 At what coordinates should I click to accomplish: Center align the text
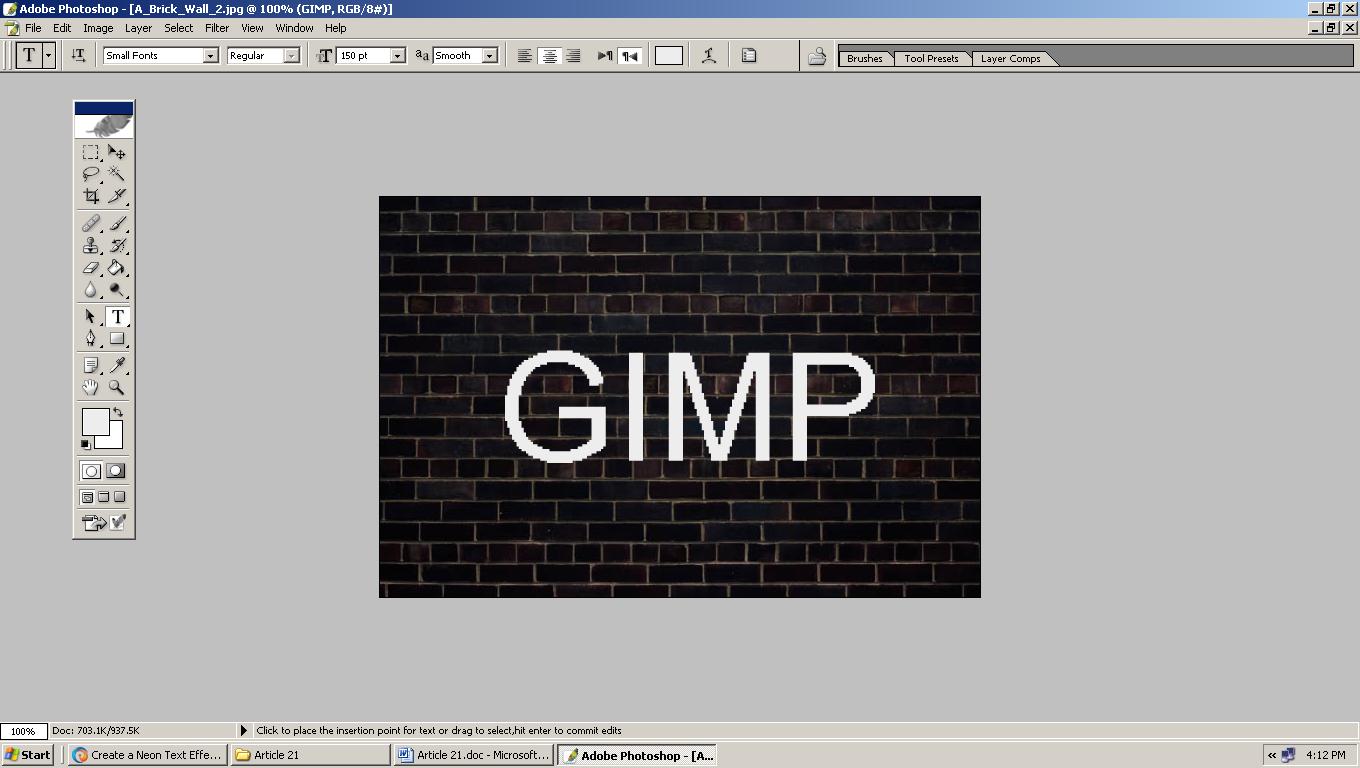(549, 56)
